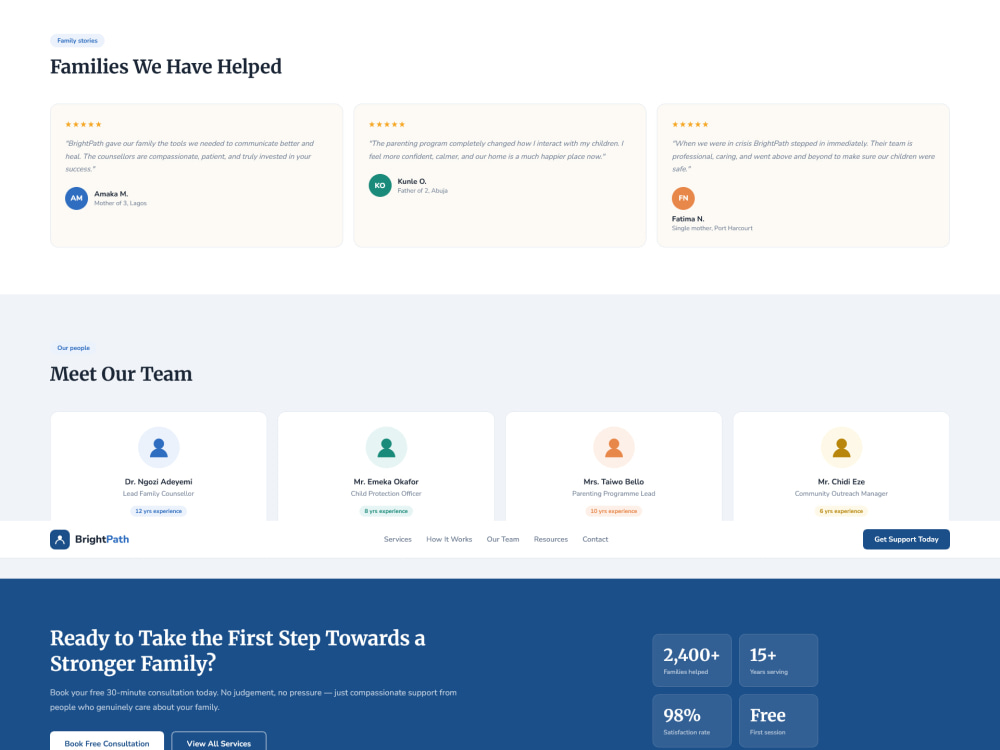
Task: Click the Meet Our Team heading
Action: (x=121, y=374)
